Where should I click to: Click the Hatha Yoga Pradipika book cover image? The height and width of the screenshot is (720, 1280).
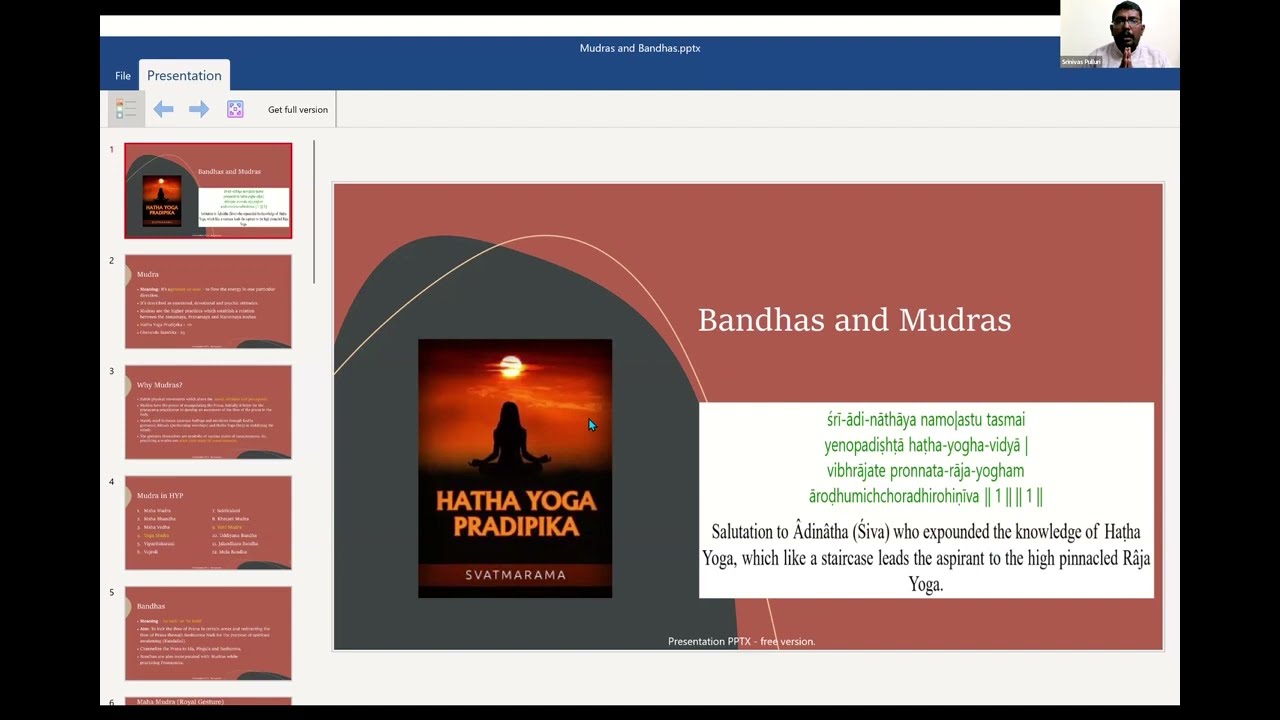515,468
